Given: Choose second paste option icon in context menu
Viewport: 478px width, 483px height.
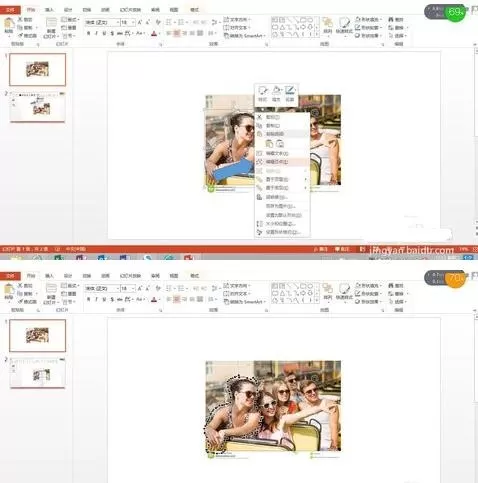Looking at the screenshot, I should point(280,144).
